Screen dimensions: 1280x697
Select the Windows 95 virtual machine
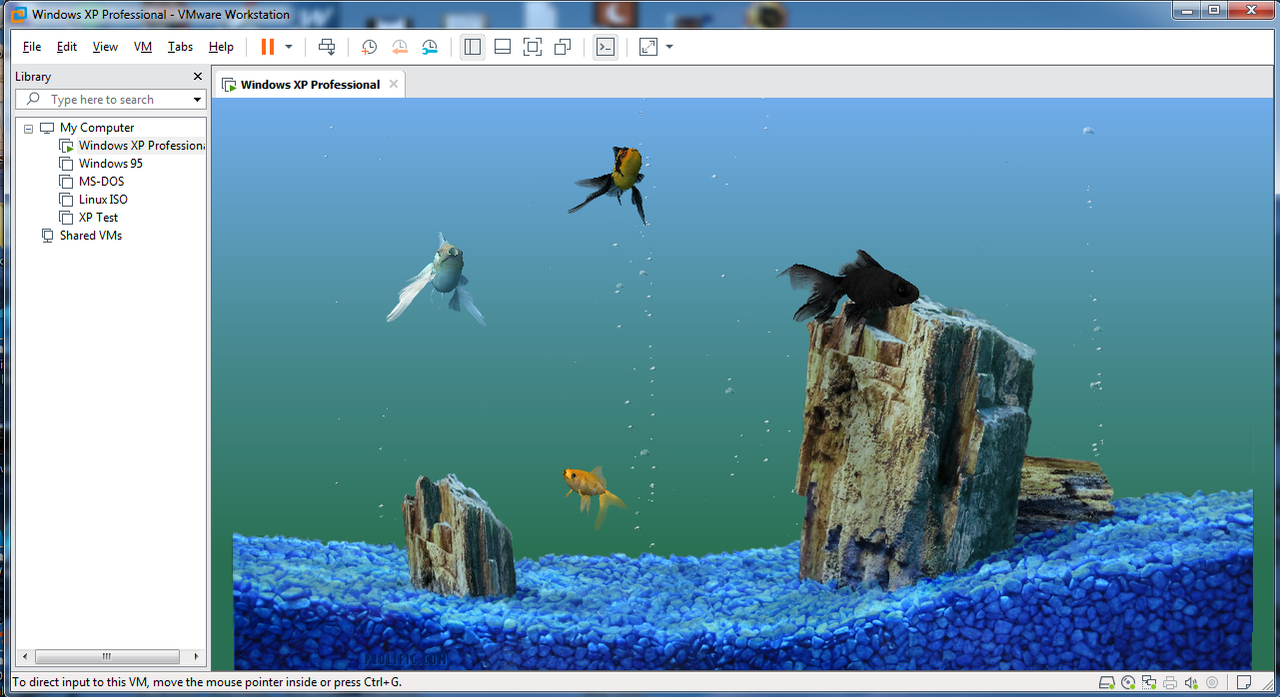(x=110, y=164)
